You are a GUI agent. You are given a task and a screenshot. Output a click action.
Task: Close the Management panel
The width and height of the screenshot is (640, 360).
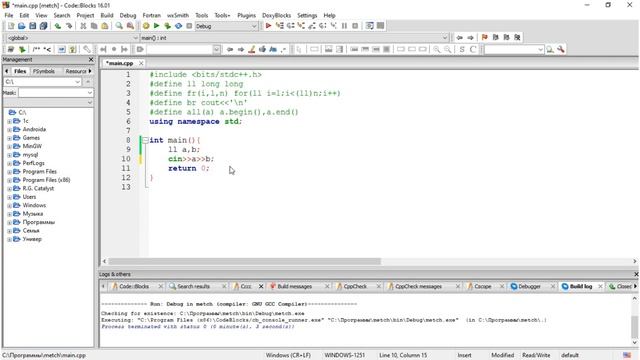coord(91,60)
